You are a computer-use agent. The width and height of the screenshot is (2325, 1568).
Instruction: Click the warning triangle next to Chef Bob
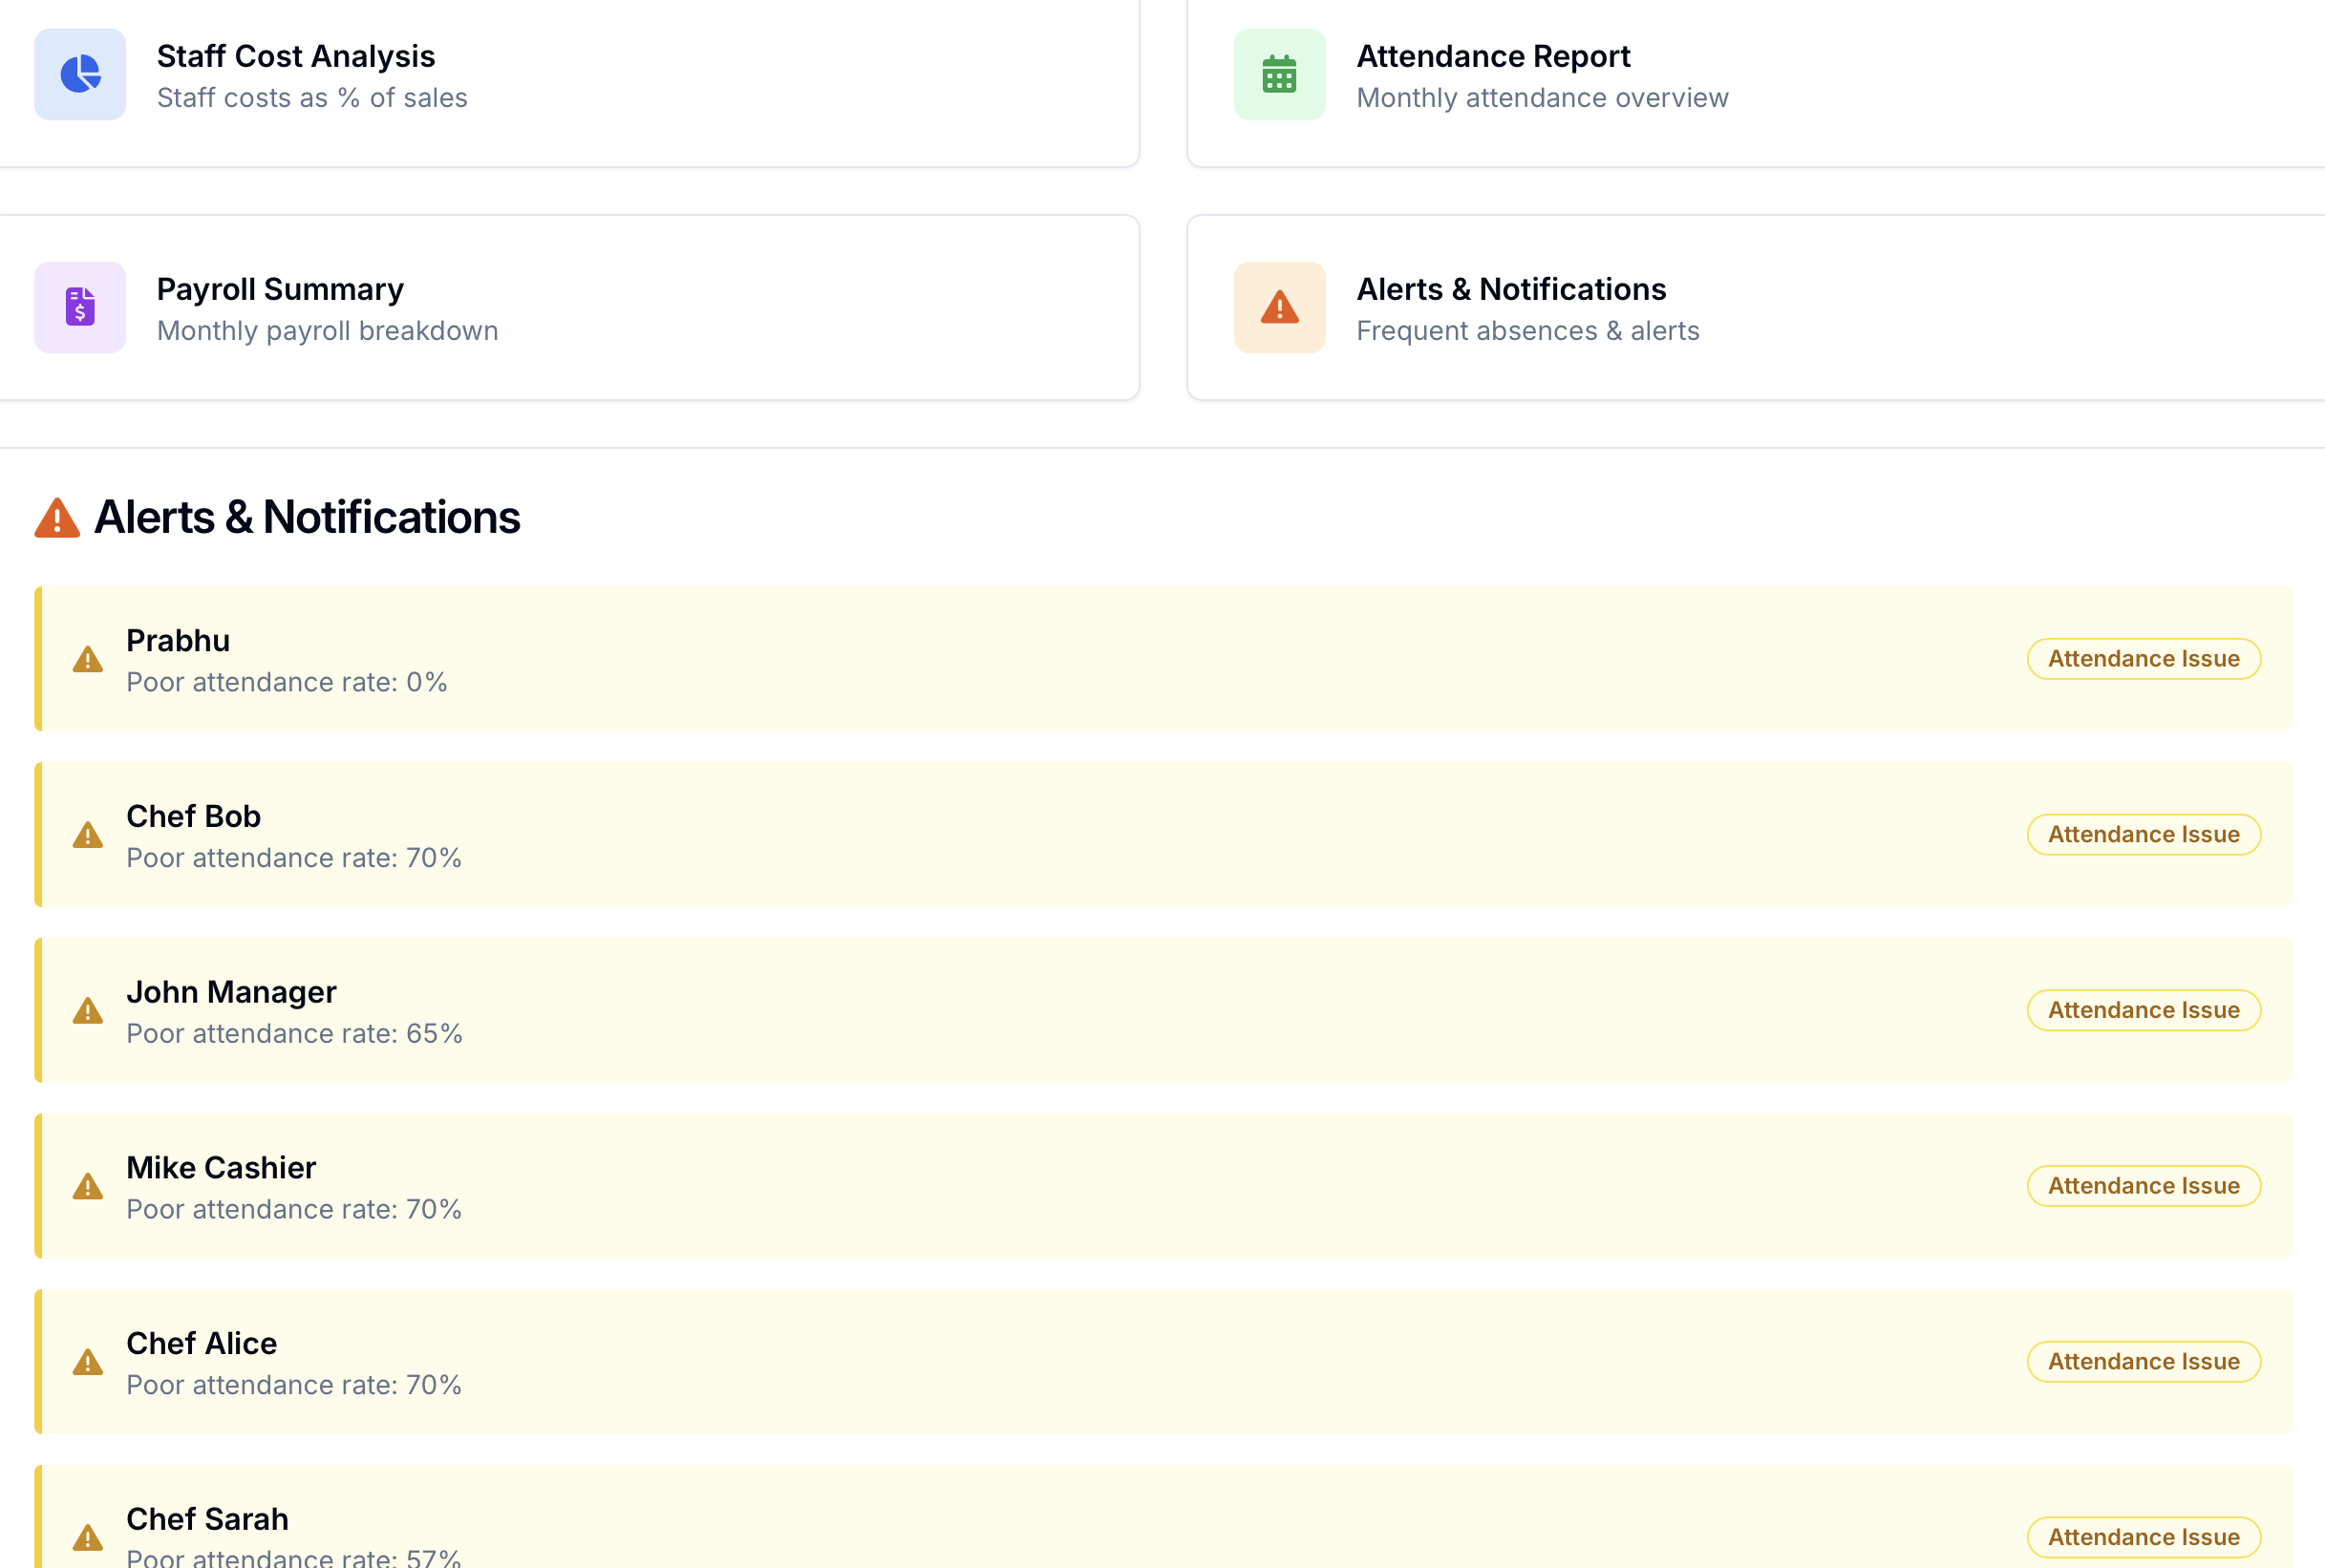click(88, 835)
